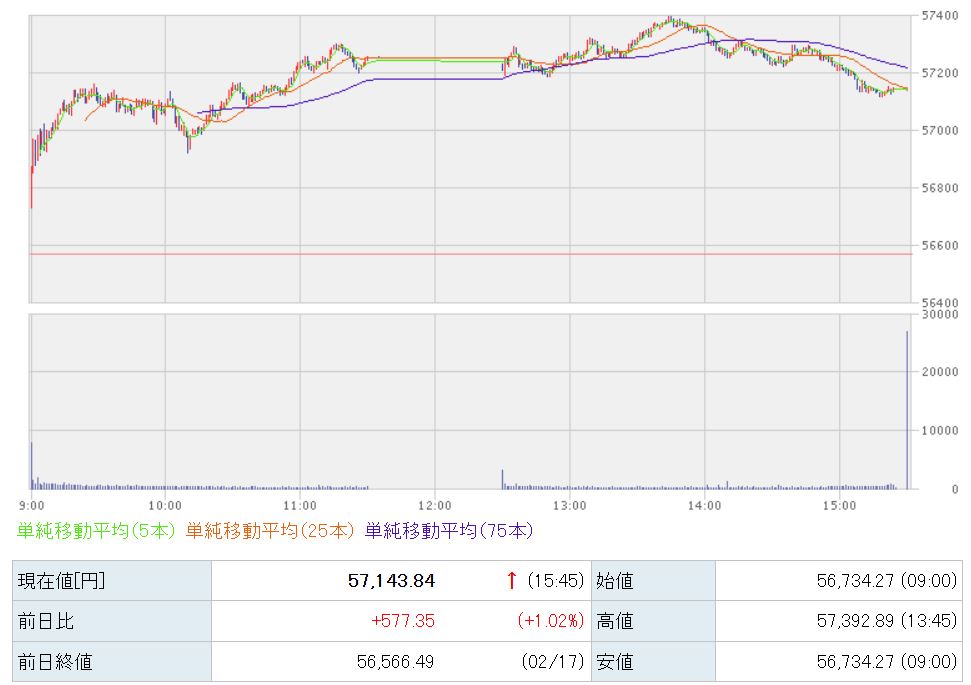Click the 10:00 time axis label
971x685 pixels.
click(166, 505)
